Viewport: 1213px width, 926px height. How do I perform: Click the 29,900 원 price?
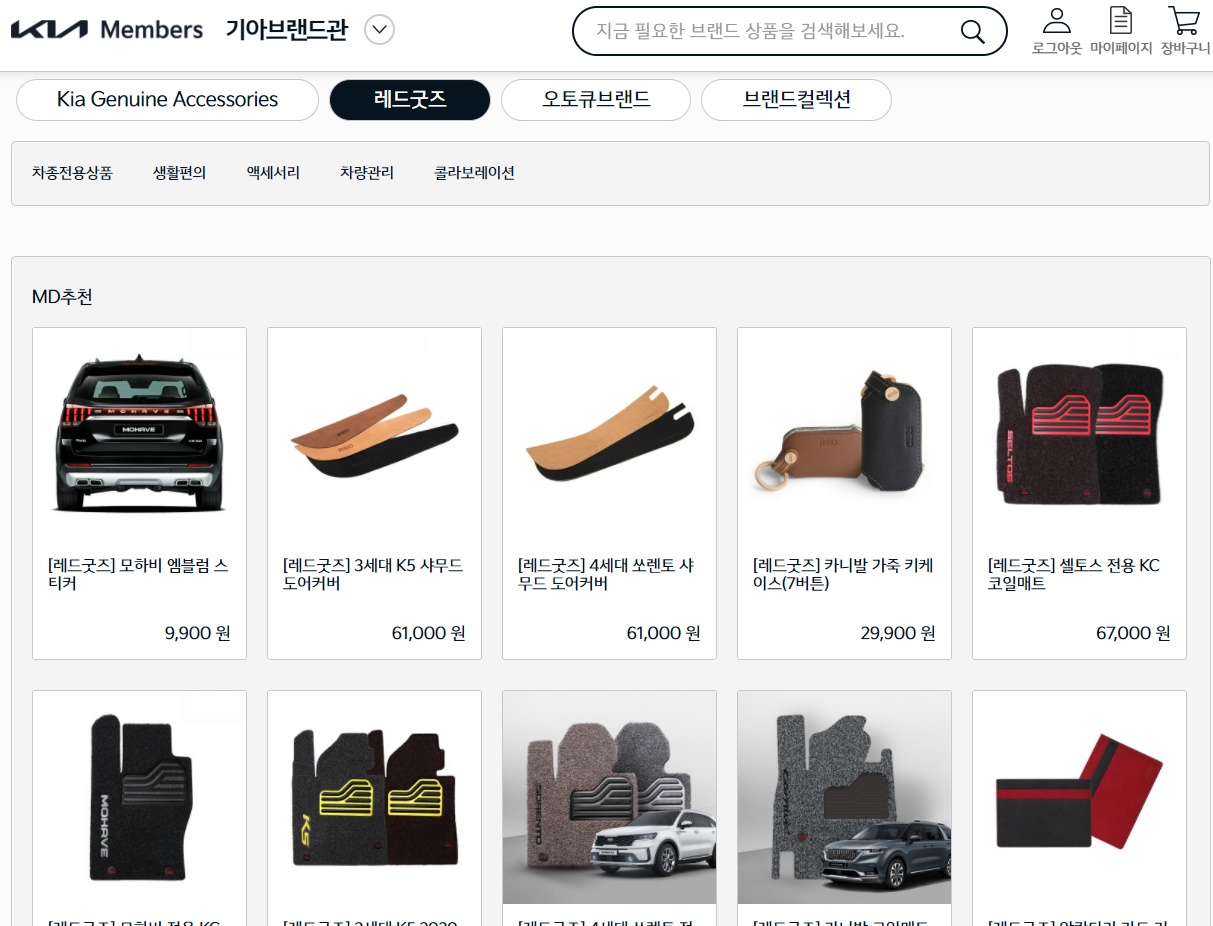point(898,633)
